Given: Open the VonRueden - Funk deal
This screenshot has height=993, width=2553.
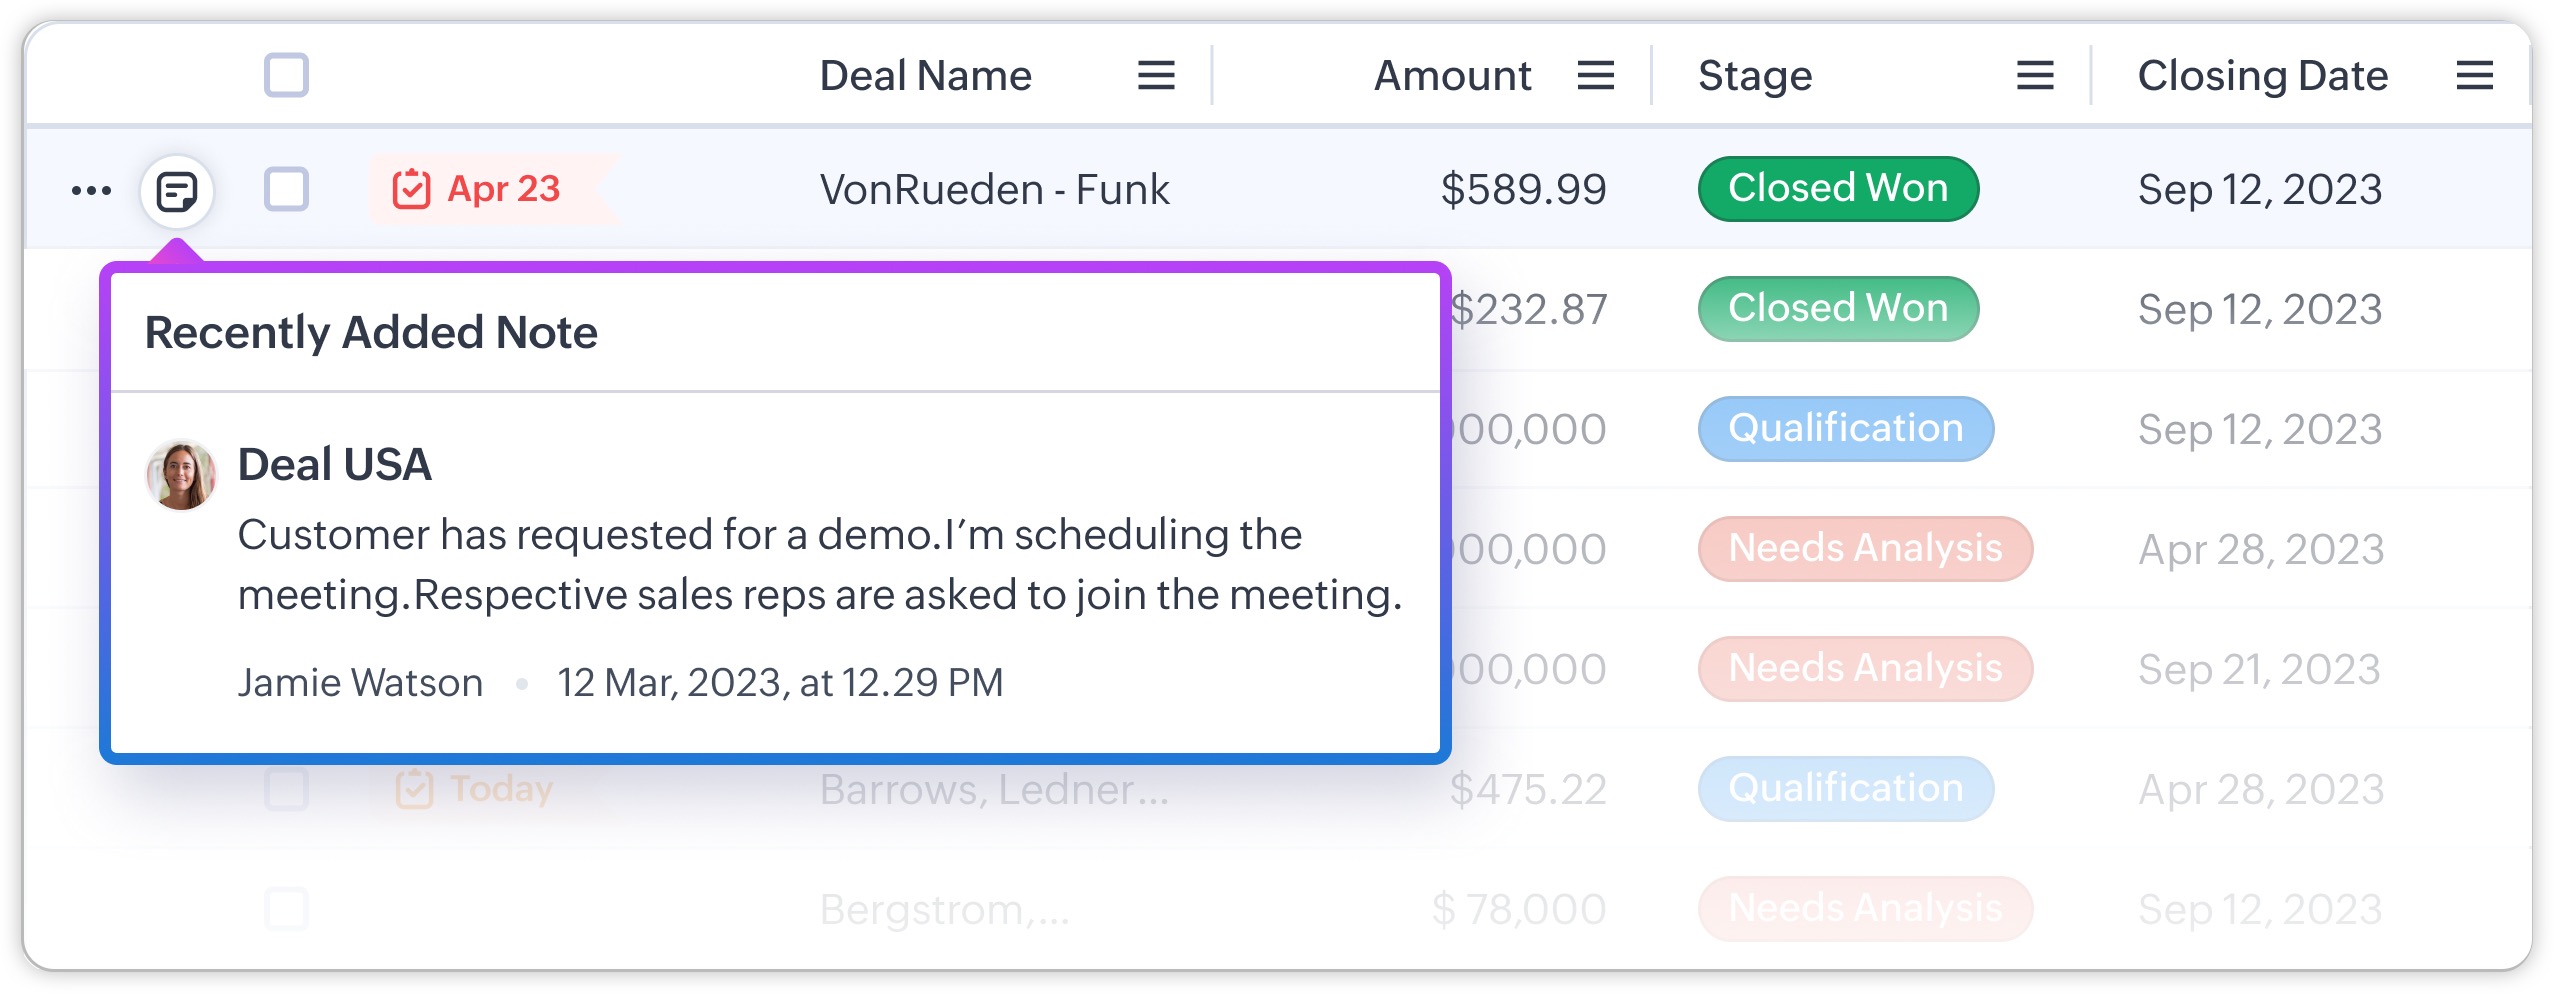Looking at the screenshot, I should click(994, 190).
